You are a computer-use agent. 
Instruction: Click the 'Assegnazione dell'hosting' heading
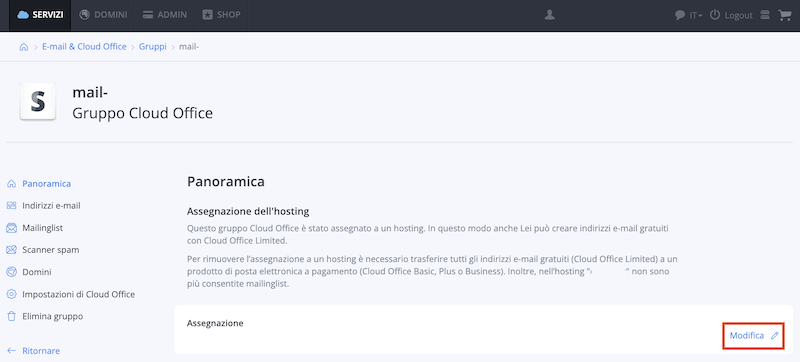(248, 211)
